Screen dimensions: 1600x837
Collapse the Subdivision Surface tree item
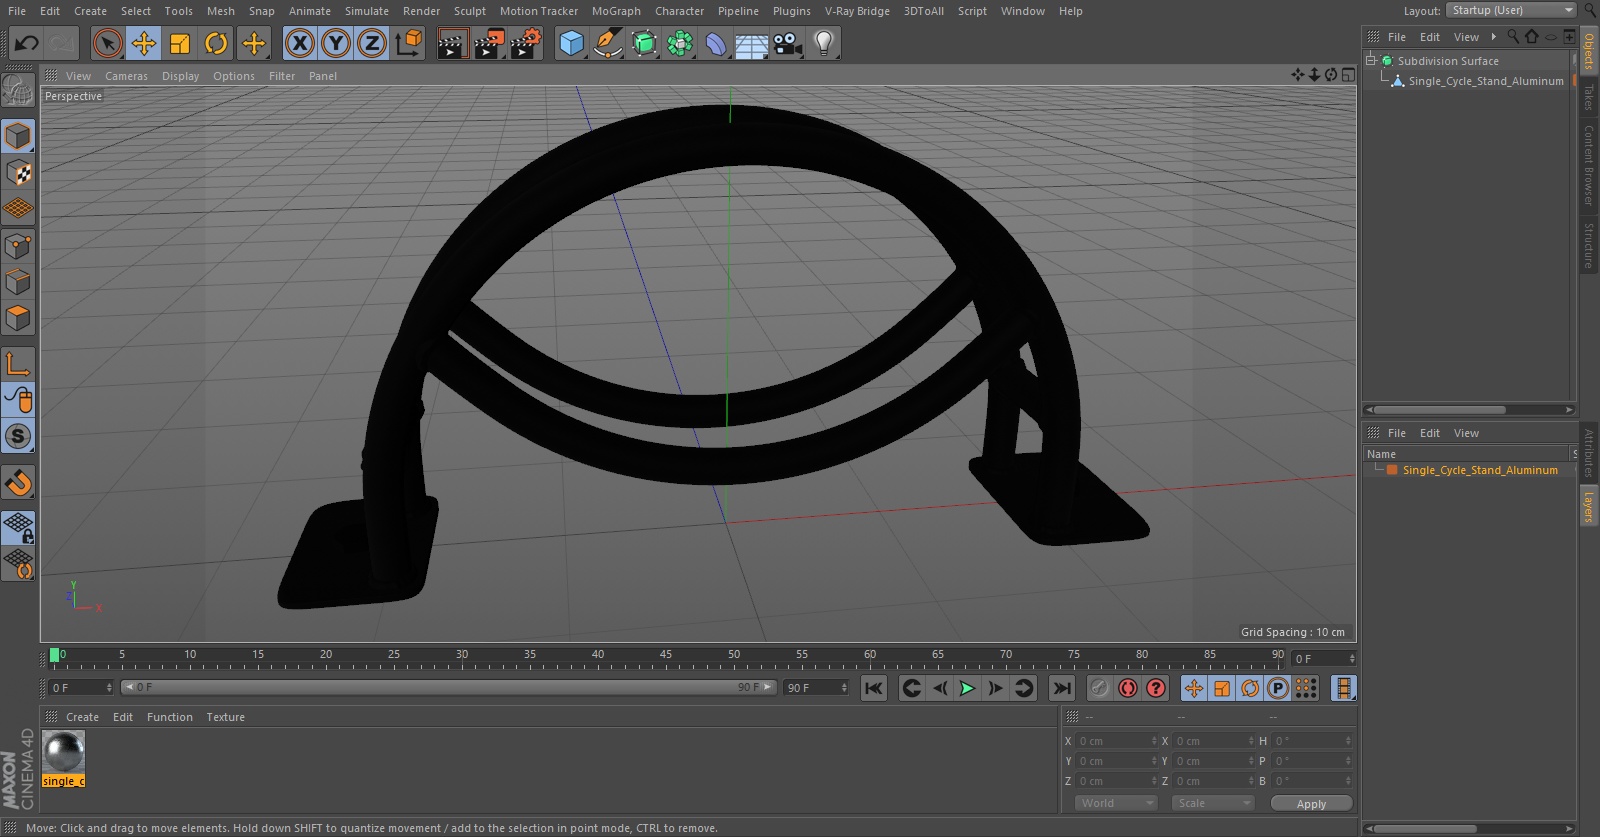coord(1371,60)
